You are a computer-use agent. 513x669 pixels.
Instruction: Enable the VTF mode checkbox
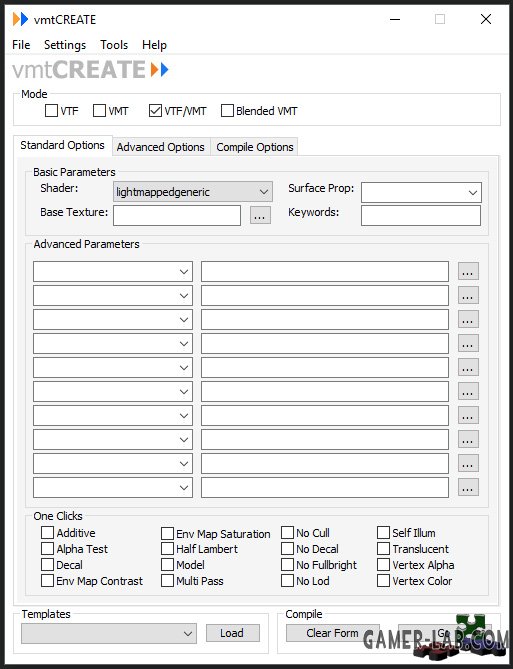click(x=51, y=111)
